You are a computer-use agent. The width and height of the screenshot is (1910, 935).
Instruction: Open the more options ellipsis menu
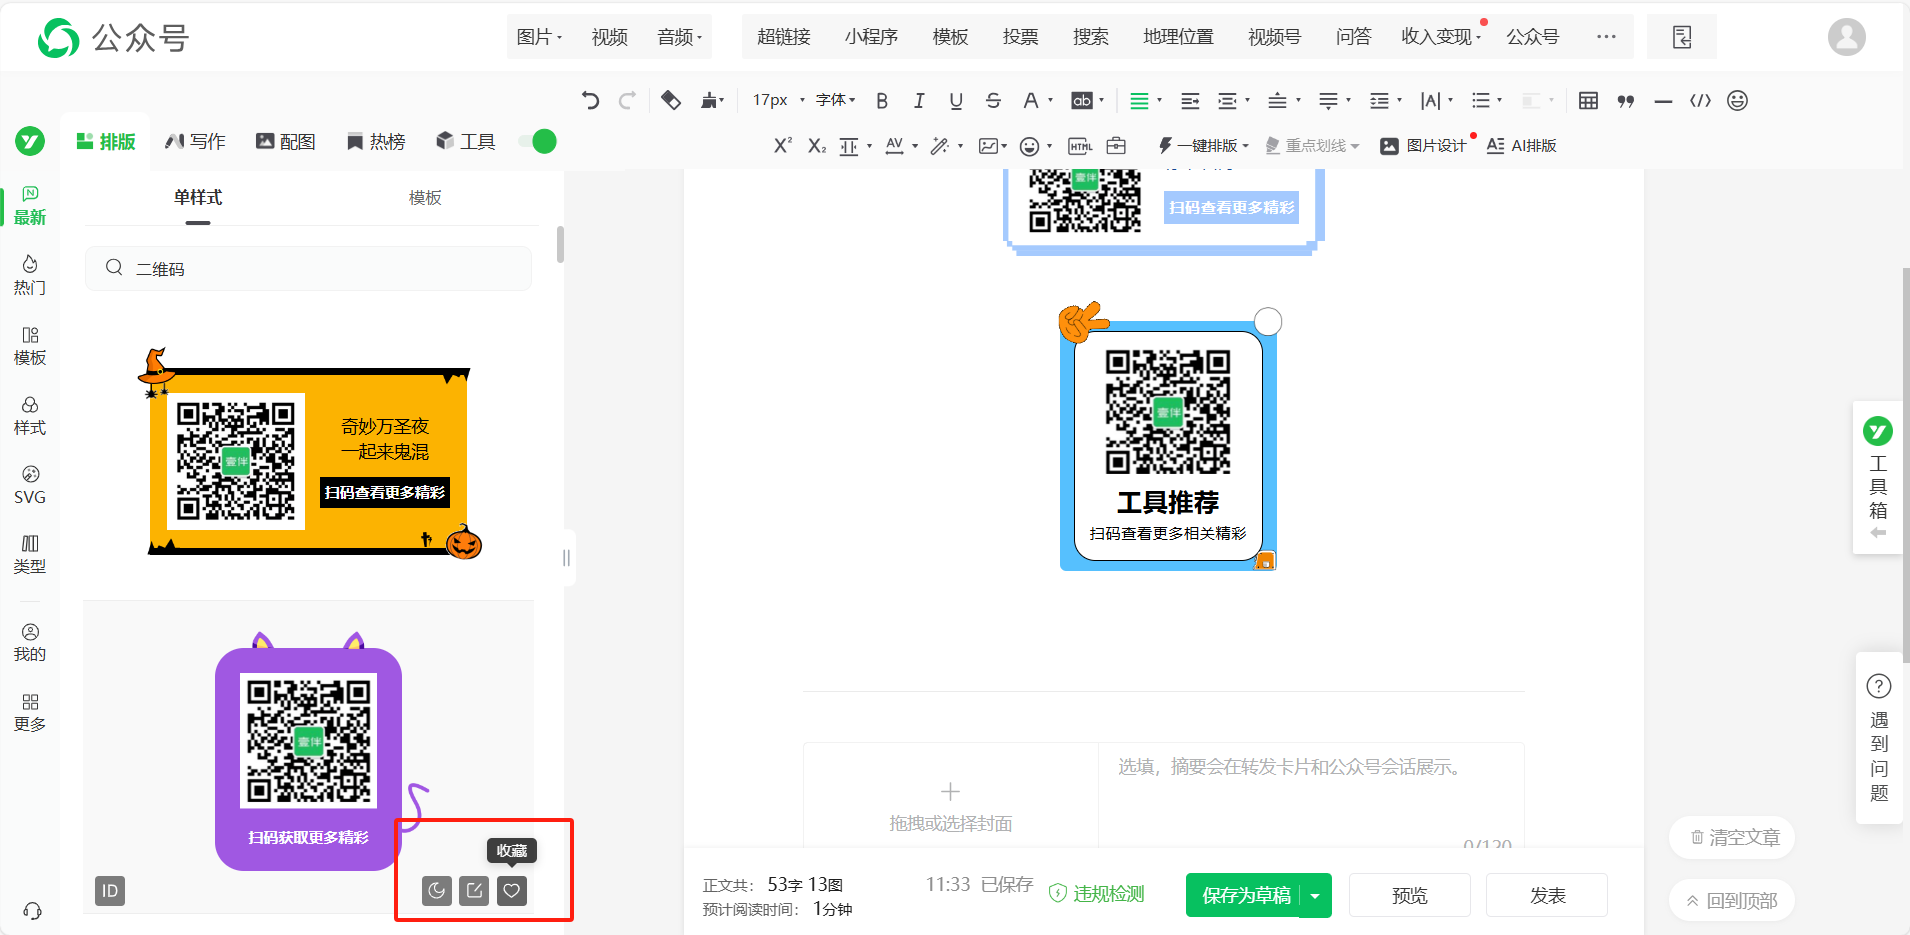pos(1606,37)
